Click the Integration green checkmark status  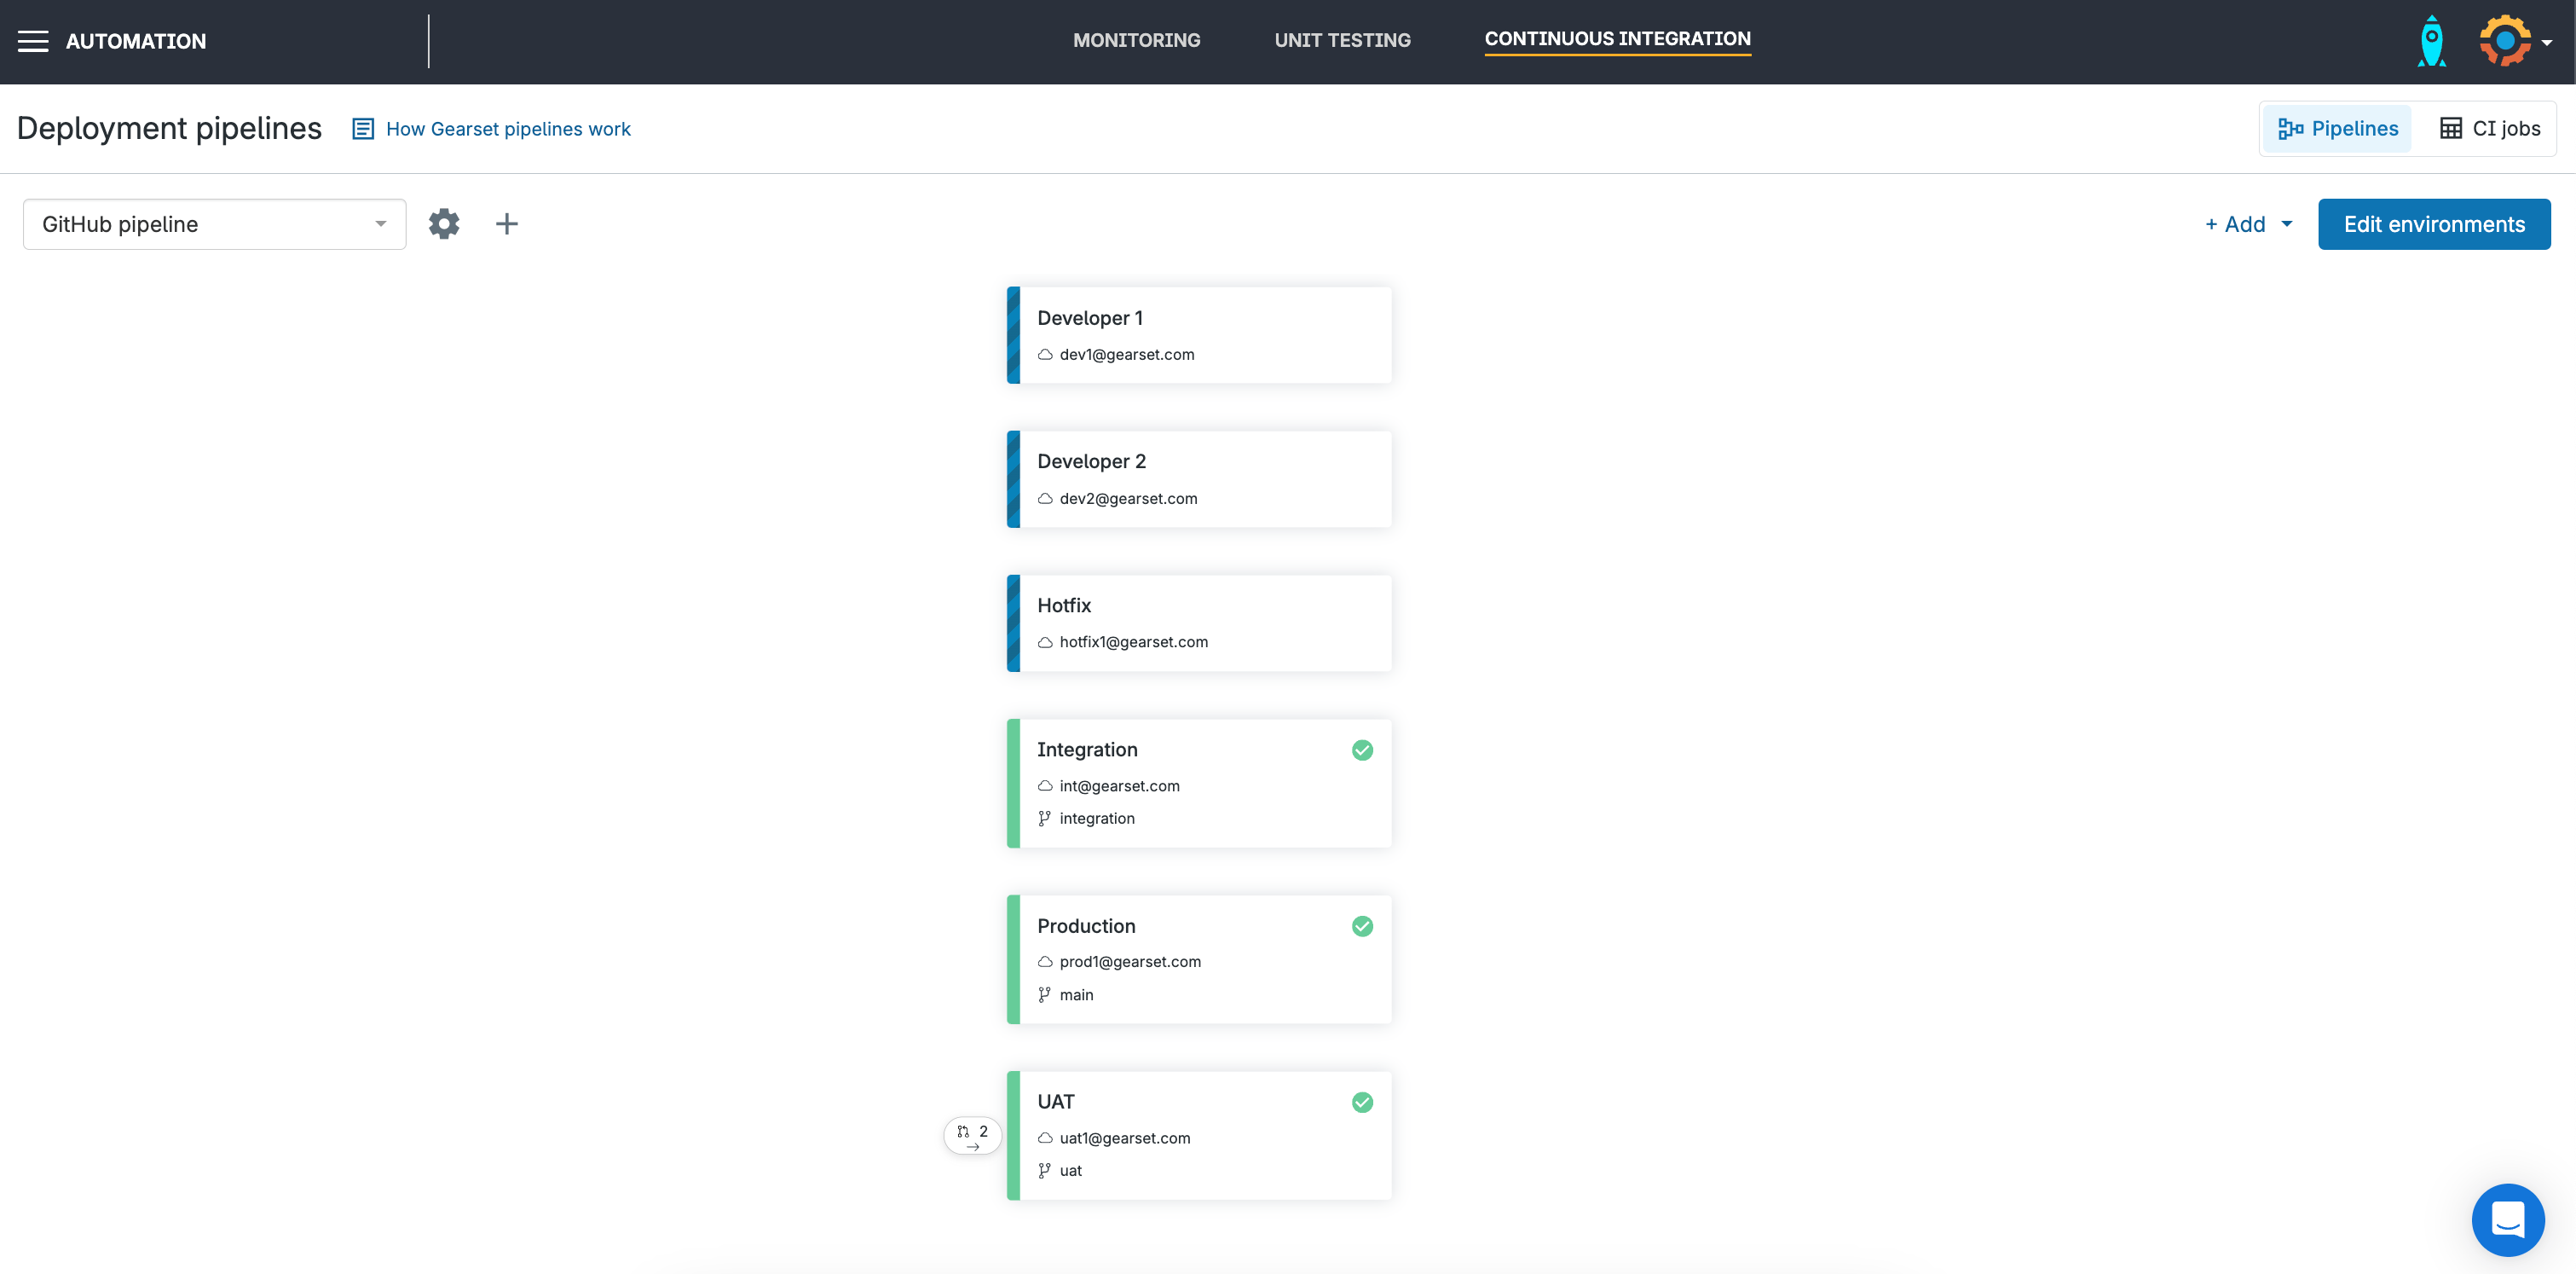(x=1362, y=750)
